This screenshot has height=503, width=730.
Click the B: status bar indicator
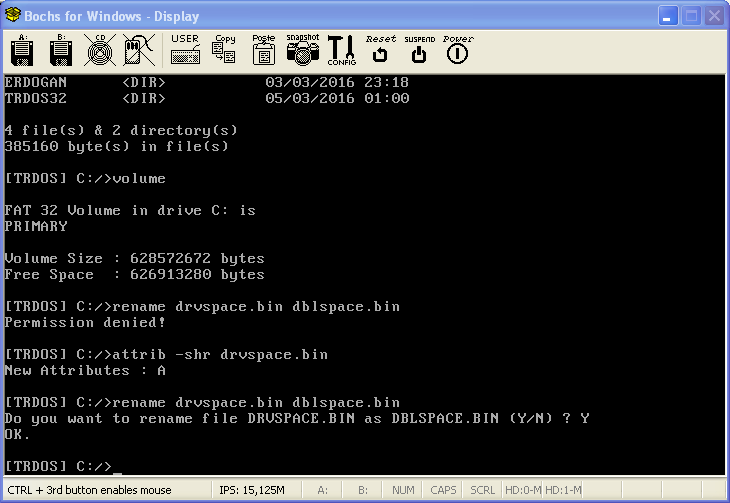click(363, 490)
